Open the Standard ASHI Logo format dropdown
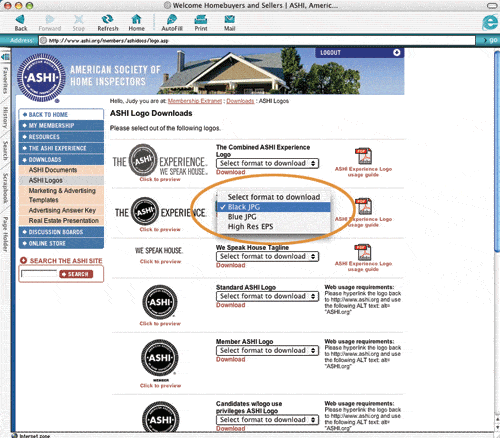 pyautogui.click(x=268, y=296)
